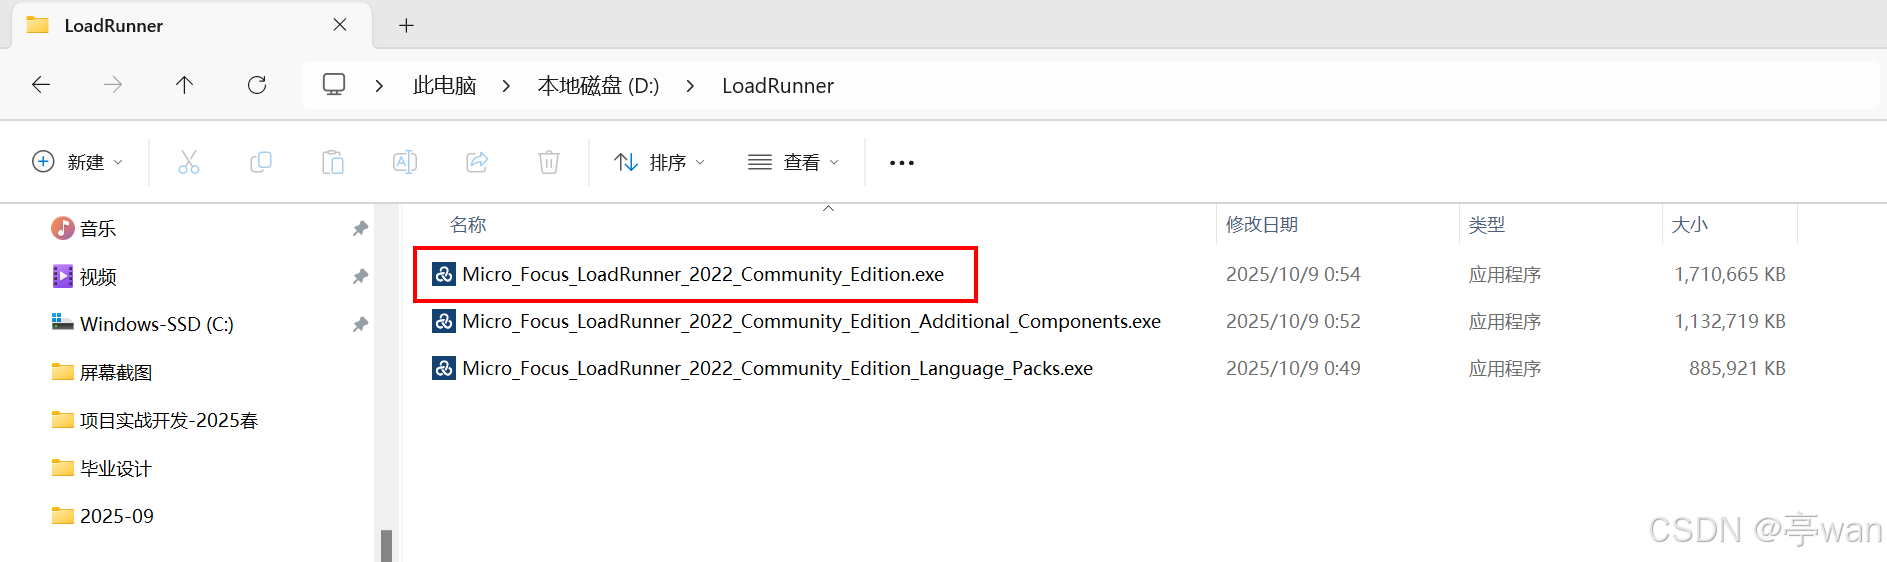Viewport: 1887px width, 562px height.
Task: Close the LoadRunner tab
Action: coord(340,25)
